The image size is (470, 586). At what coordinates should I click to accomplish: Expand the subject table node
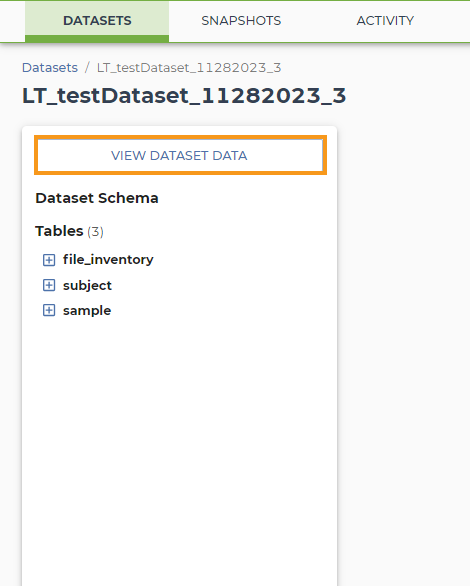click(49, 285)
